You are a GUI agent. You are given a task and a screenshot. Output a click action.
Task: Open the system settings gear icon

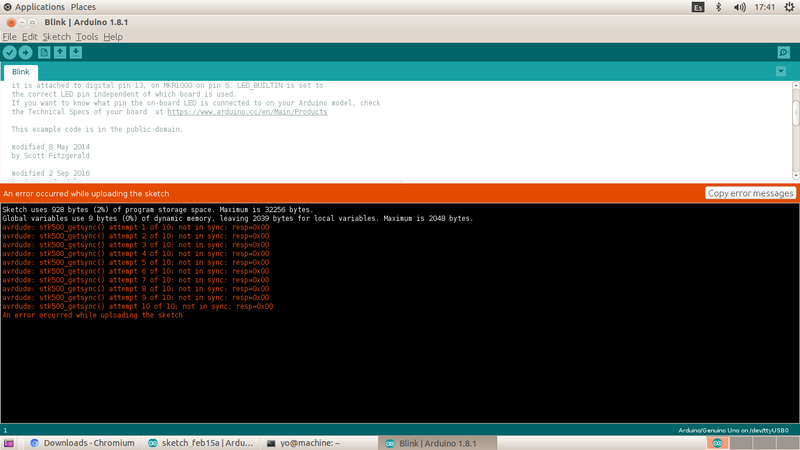pos(789,7)
